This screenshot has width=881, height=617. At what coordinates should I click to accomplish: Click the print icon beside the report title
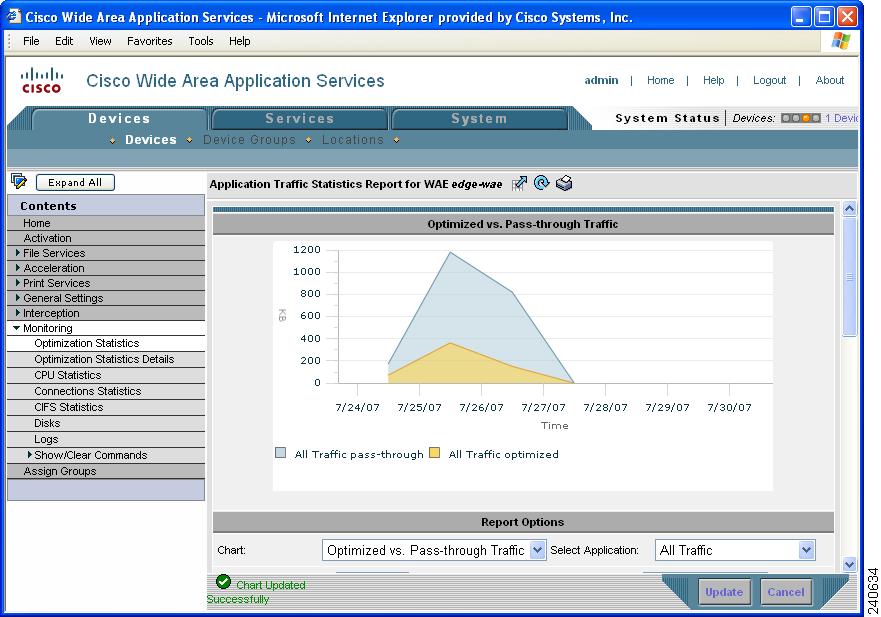click(564, 183)
